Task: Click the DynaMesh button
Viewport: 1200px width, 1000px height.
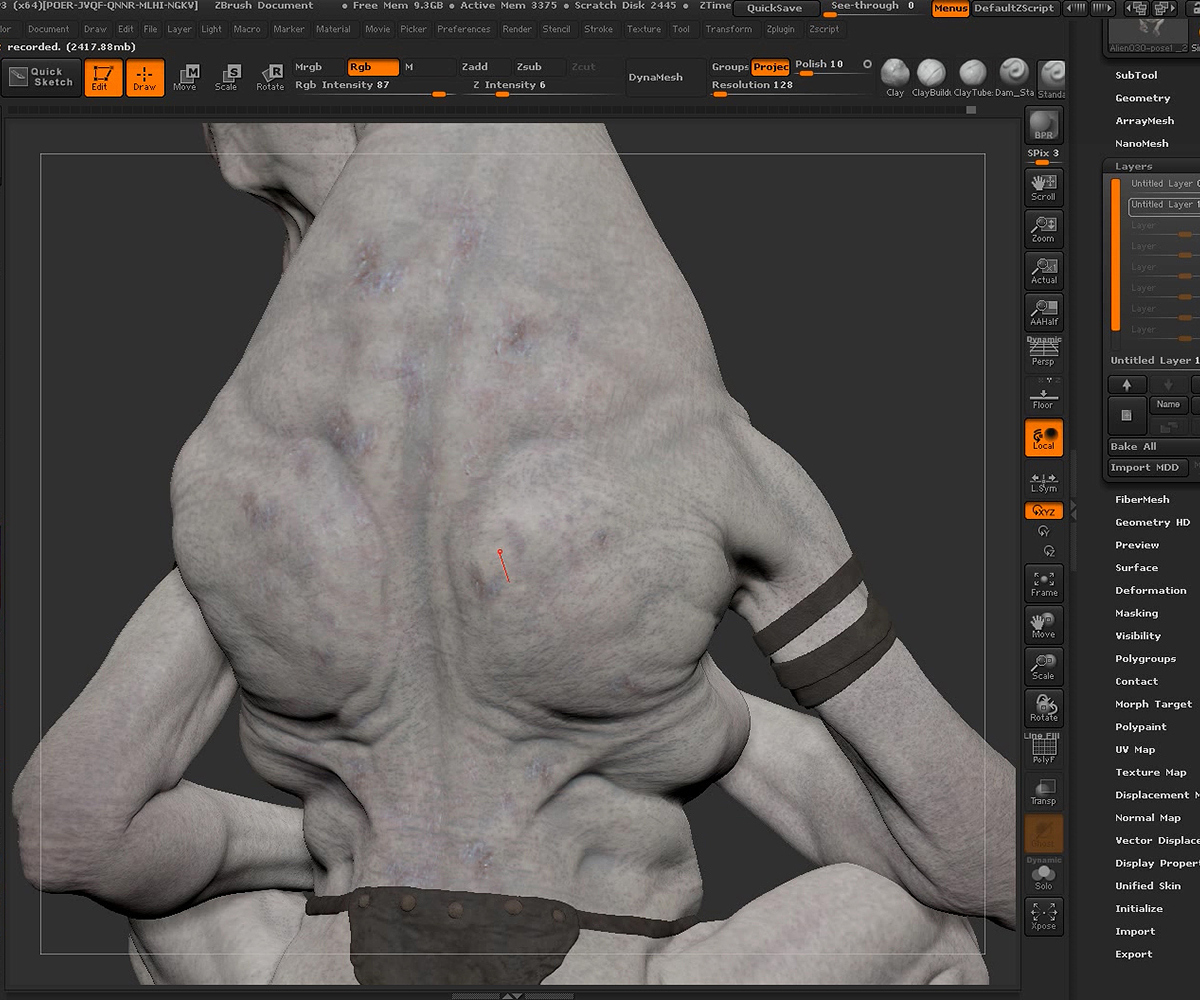Action: tap(656, 77)
